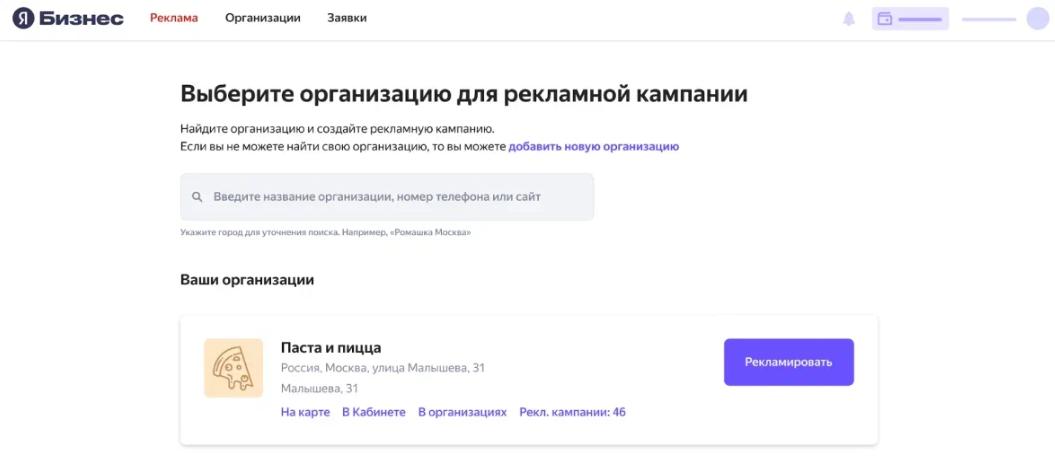Click address Россия, Москва, улица Малышева, 31
Viewport: 1055px width, 467px height.
pyautogui.click(x=383, y=368)
